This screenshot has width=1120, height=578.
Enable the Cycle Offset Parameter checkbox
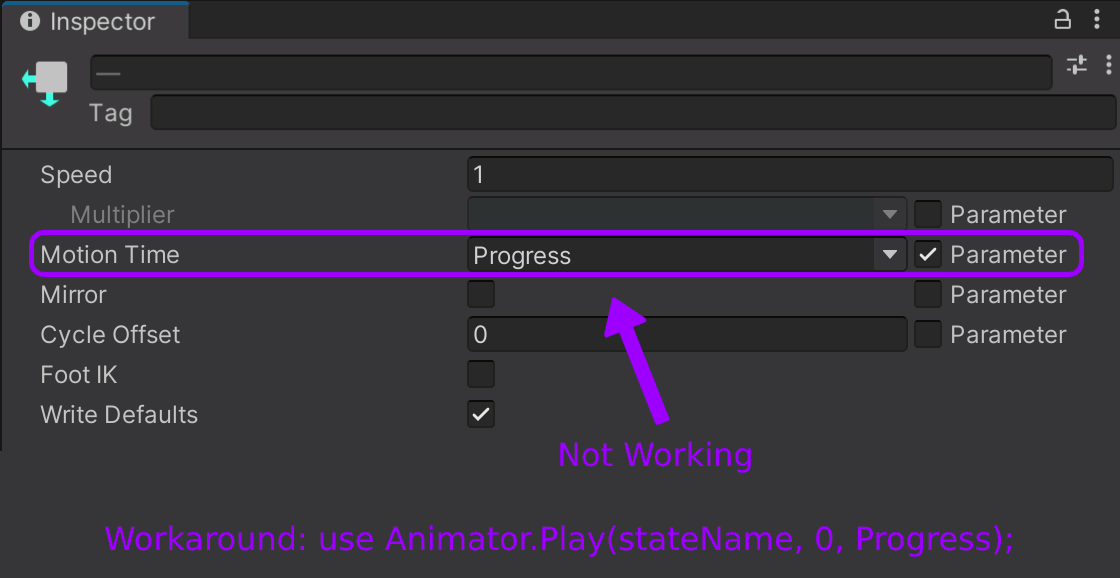(928, 335)
